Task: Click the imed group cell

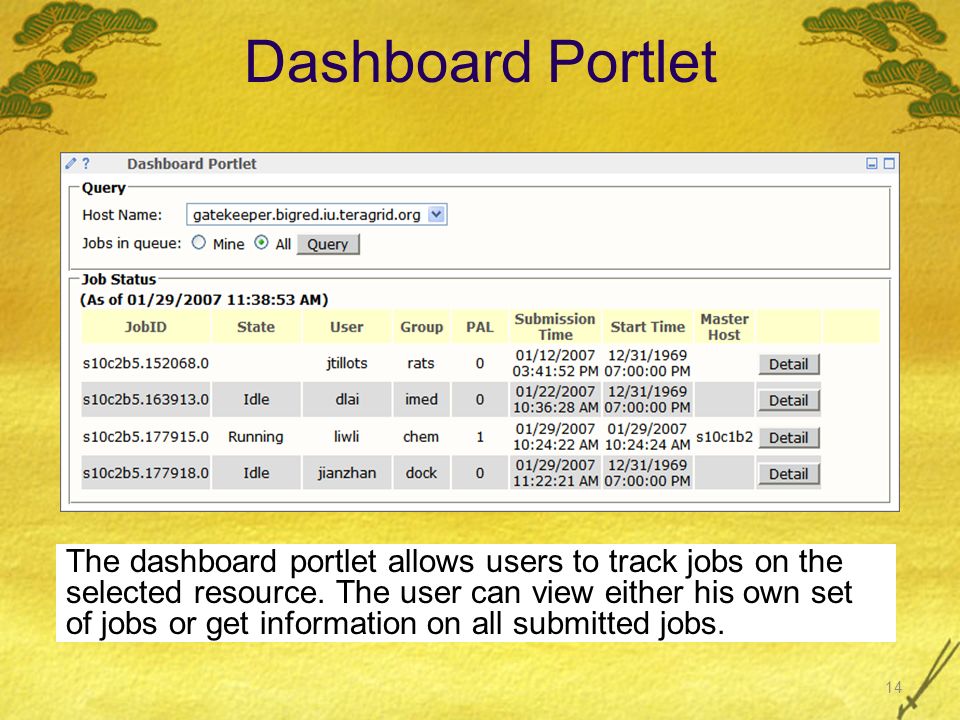Action: 421,399
